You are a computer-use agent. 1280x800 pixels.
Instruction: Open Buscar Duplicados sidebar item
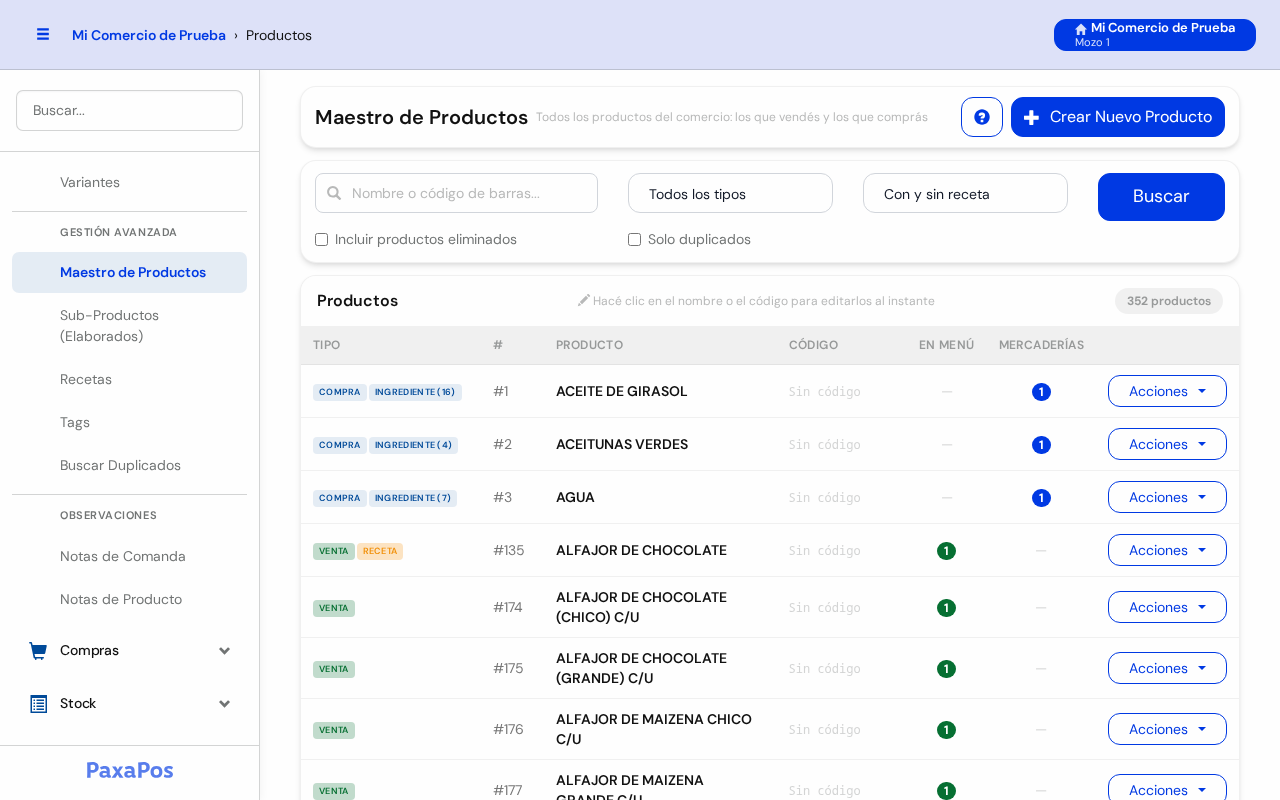[x=130, y=465]
